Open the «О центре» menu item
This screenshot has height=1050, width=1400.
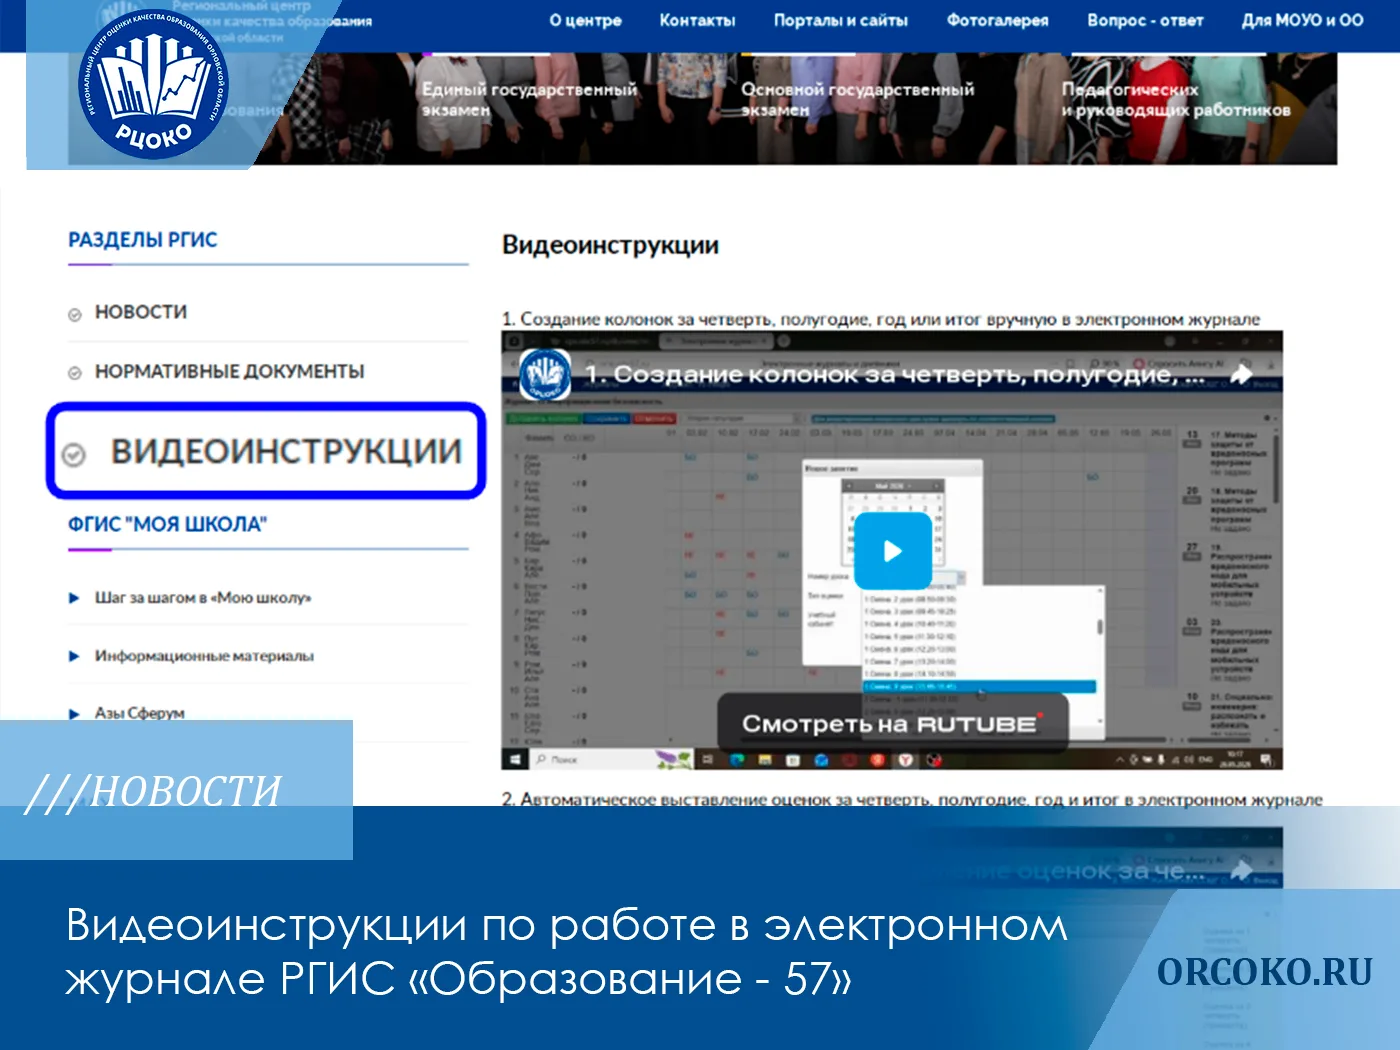pos(585,20)
